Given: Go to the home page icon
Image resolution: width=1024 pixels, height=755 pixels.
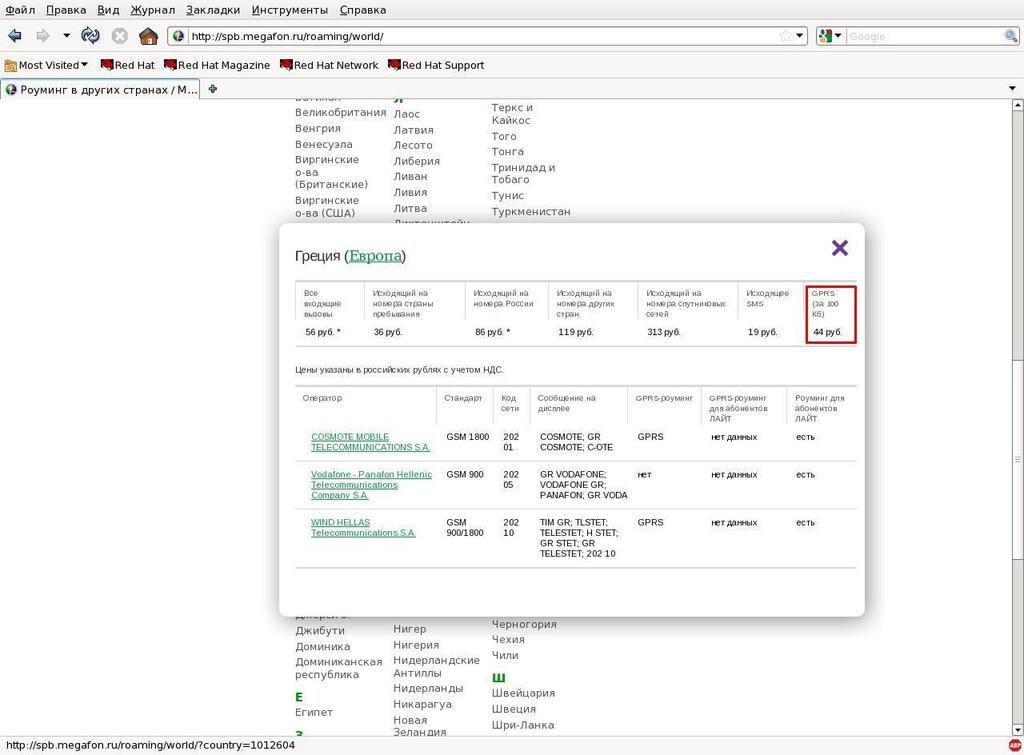Looking at the screenshot, I should click(148, 36).
